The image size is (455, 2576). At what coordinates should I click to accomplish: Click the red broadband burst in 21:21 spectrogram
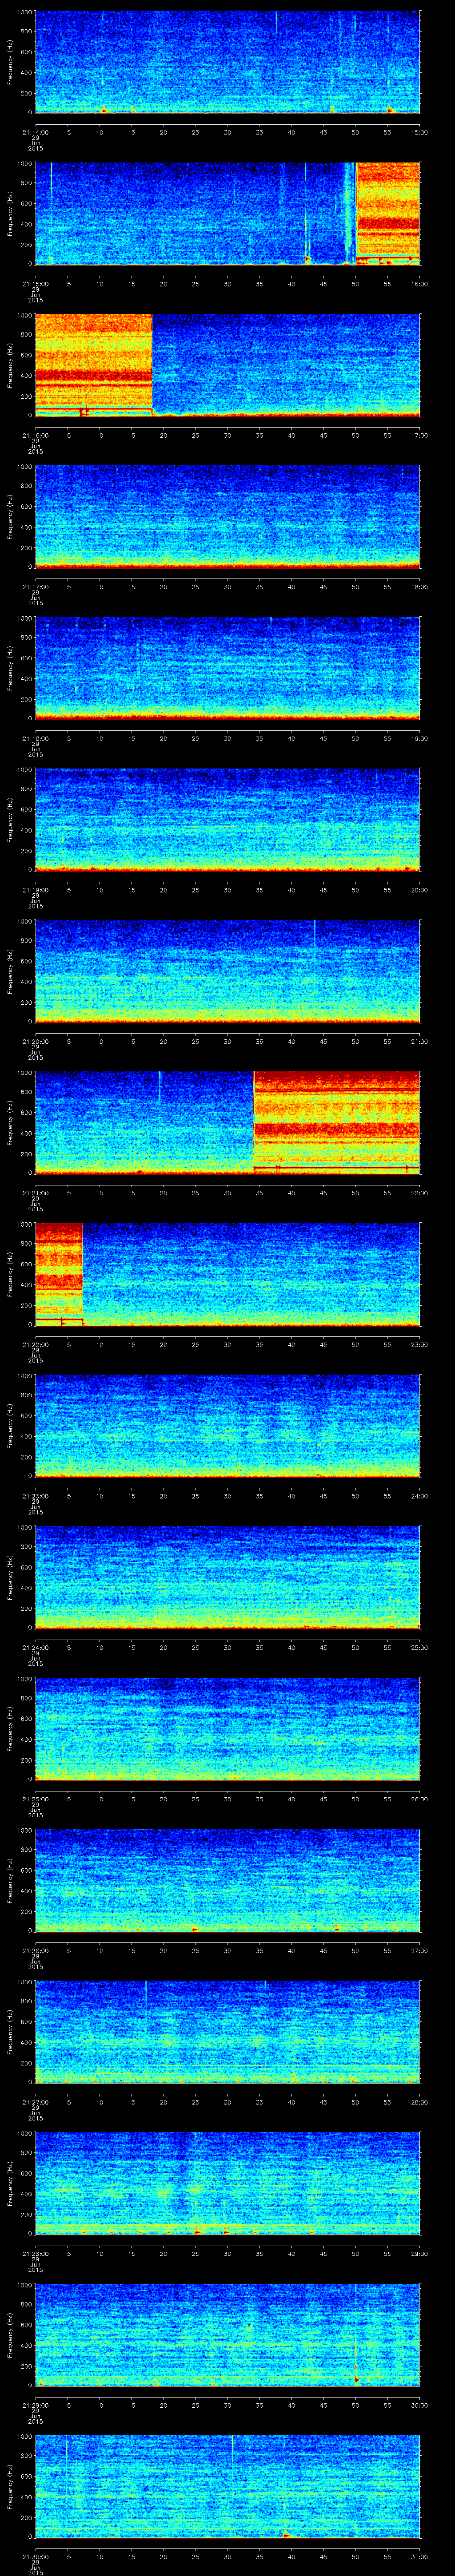337,1122
